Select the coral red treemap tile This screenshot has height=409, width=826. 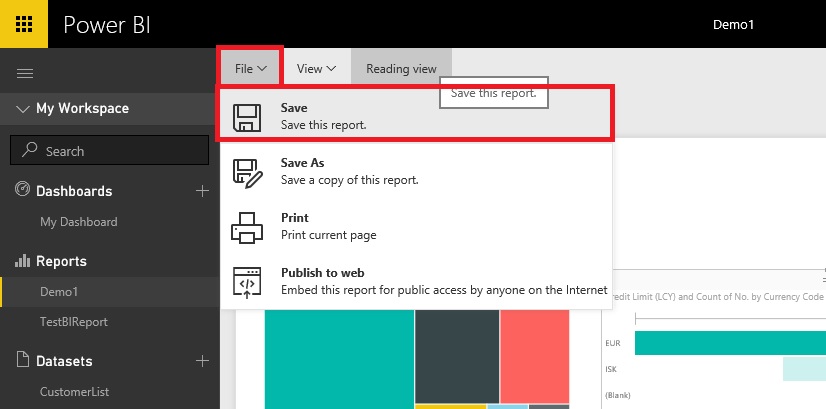click(x=535, y=356)
